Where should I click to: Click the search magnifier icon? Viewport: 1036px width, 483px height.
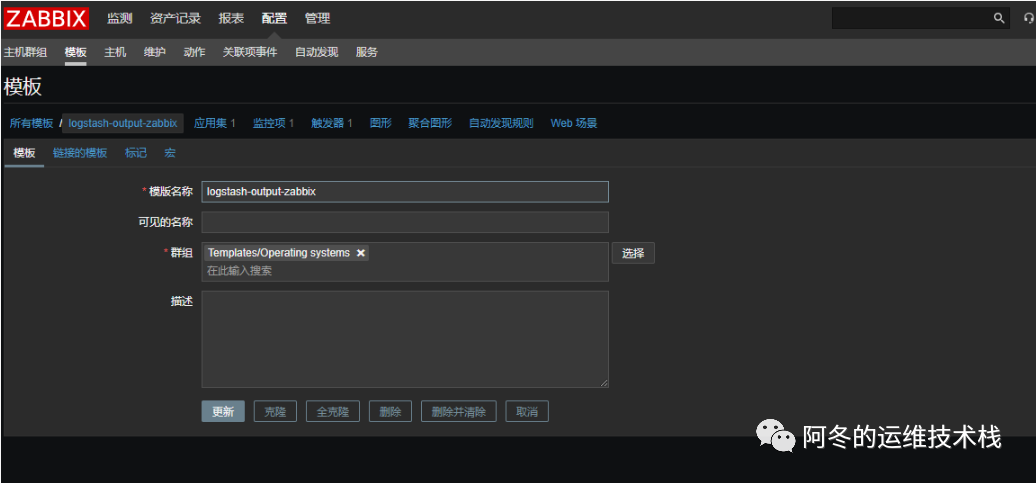click(999, 19)
